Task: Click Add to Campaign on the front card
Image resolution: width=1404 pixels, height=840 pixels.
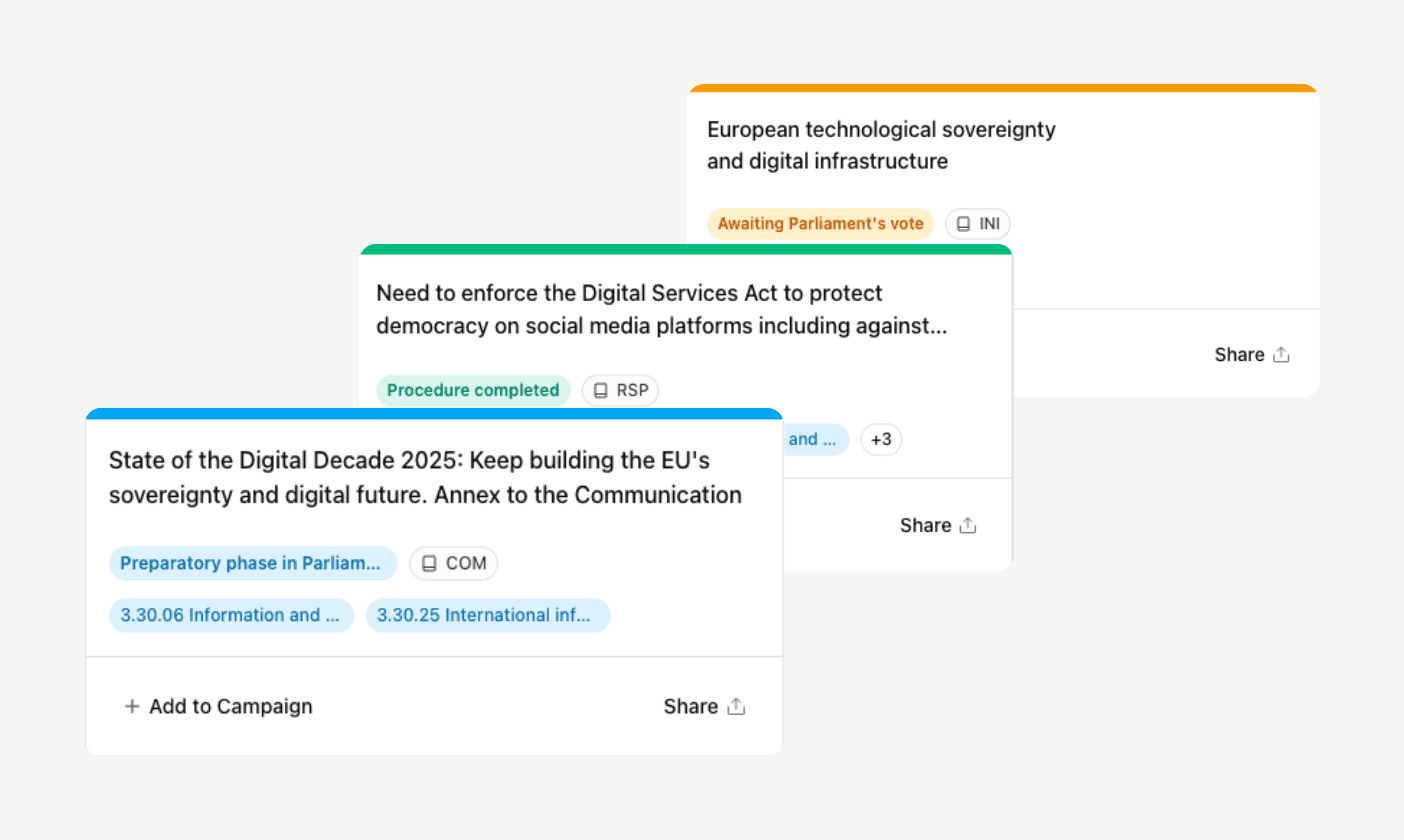Action: pos(218,706)
